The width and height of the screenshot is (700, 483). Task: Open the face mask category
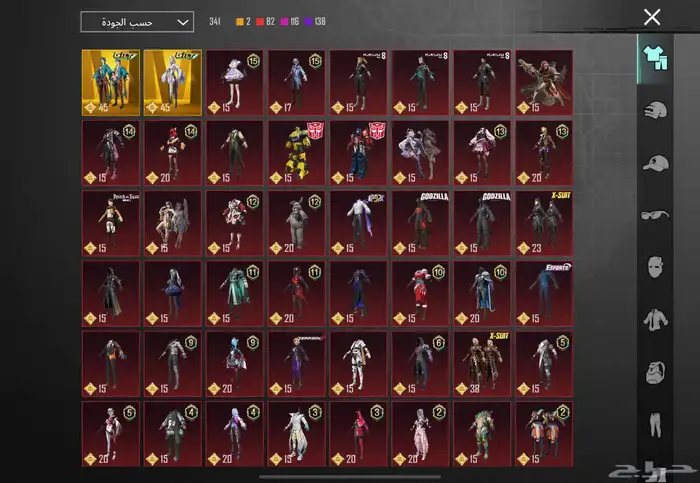click(x=654, y=267)
